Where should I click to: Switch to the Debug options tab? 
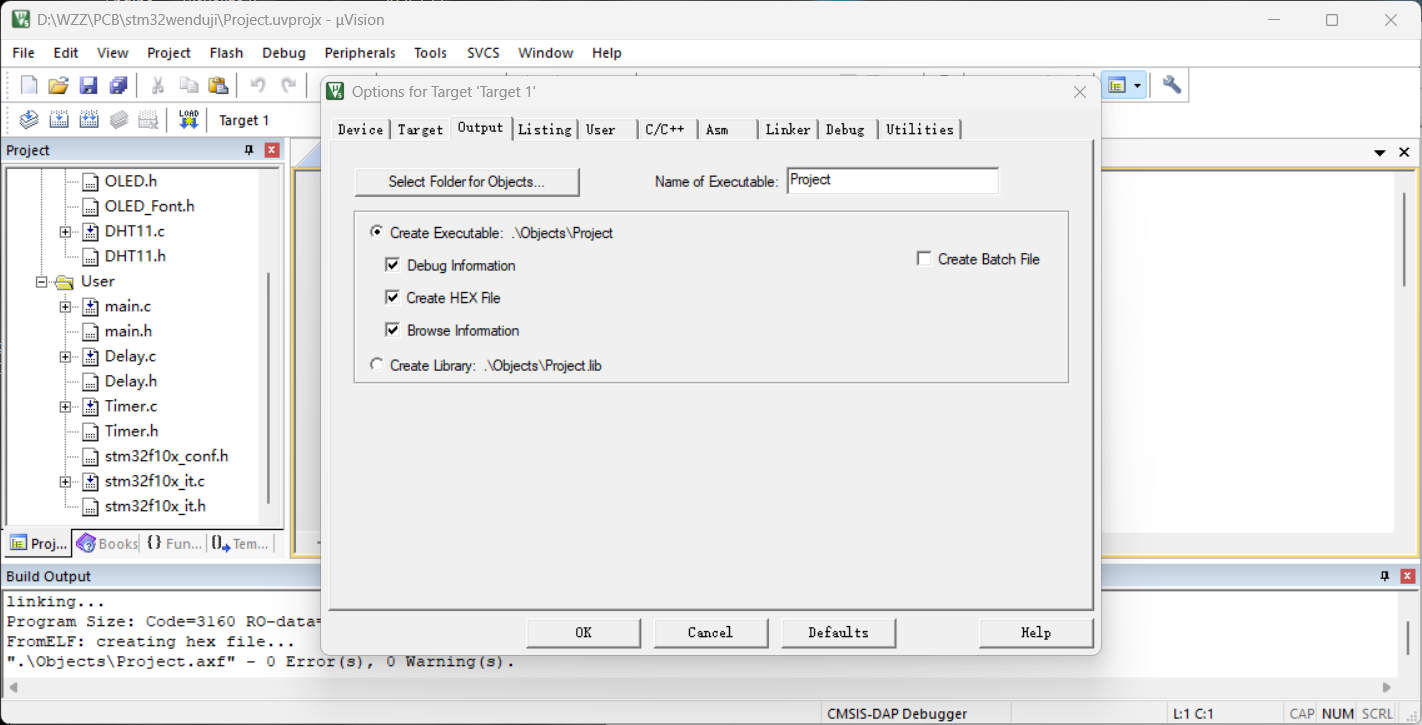845,129
